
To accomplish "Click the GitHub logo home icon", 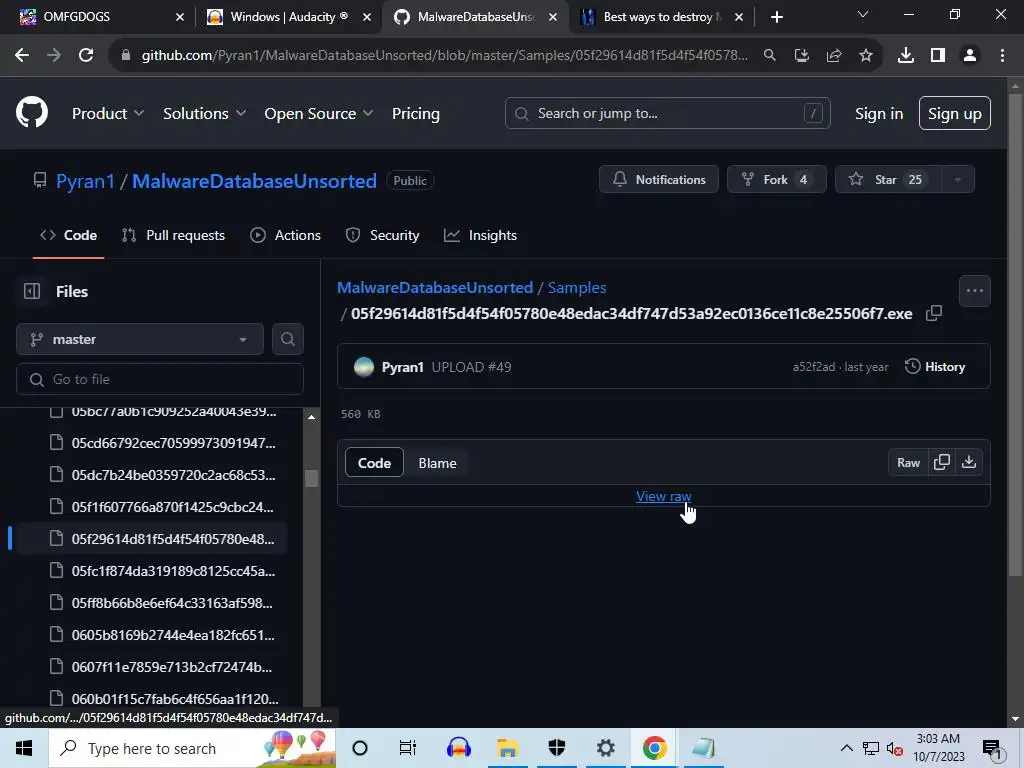I will [x=32, y=113].
